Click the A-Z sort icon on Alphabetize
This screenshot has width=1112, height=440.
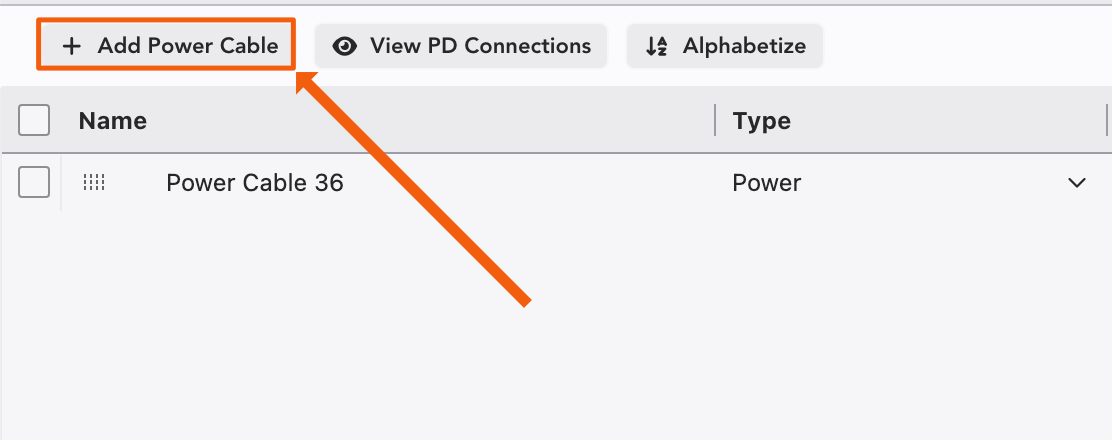click(x=656, y=46)
